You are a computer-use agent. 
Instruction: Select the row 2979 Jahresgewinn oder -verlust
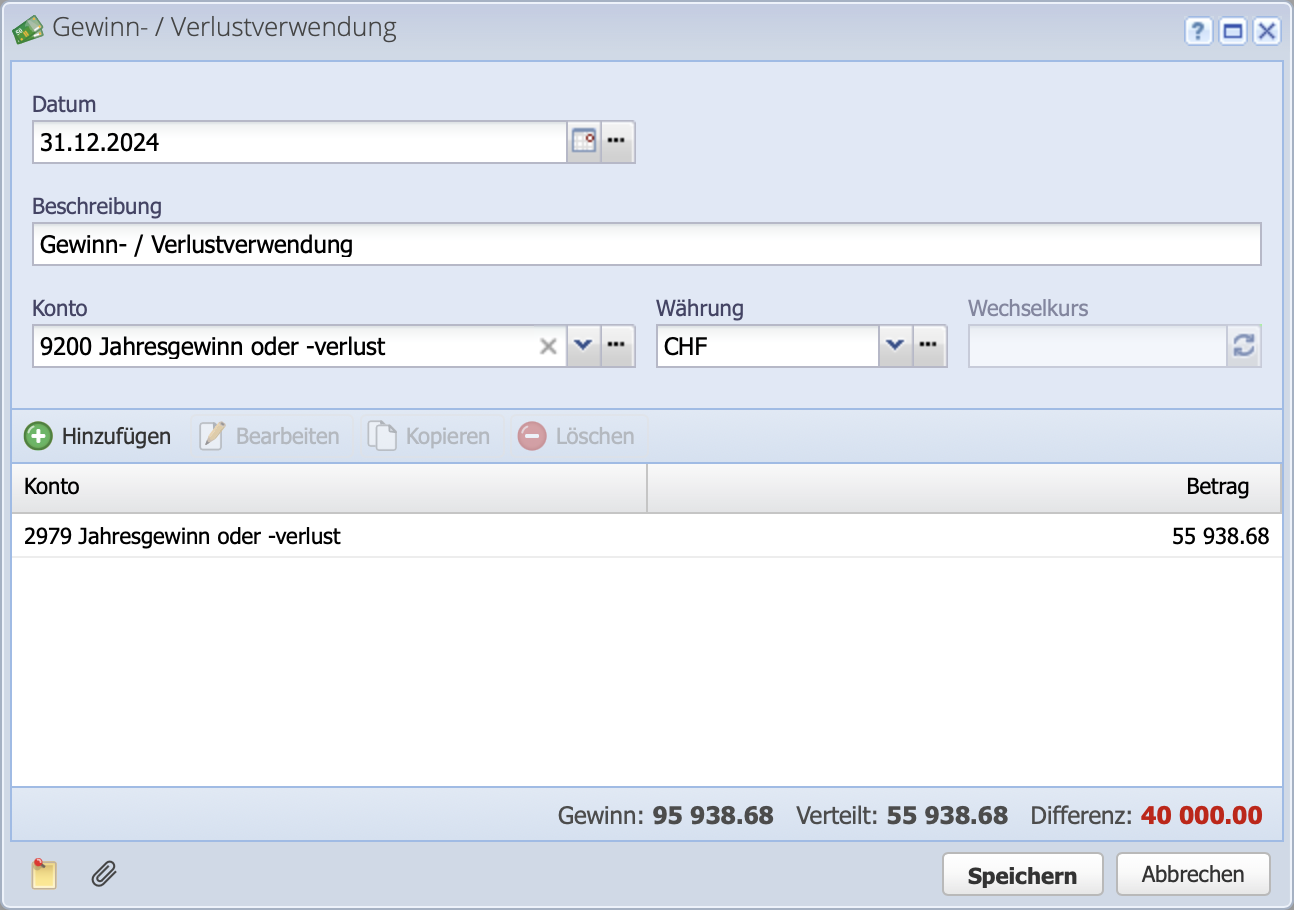tap(180, 536)
